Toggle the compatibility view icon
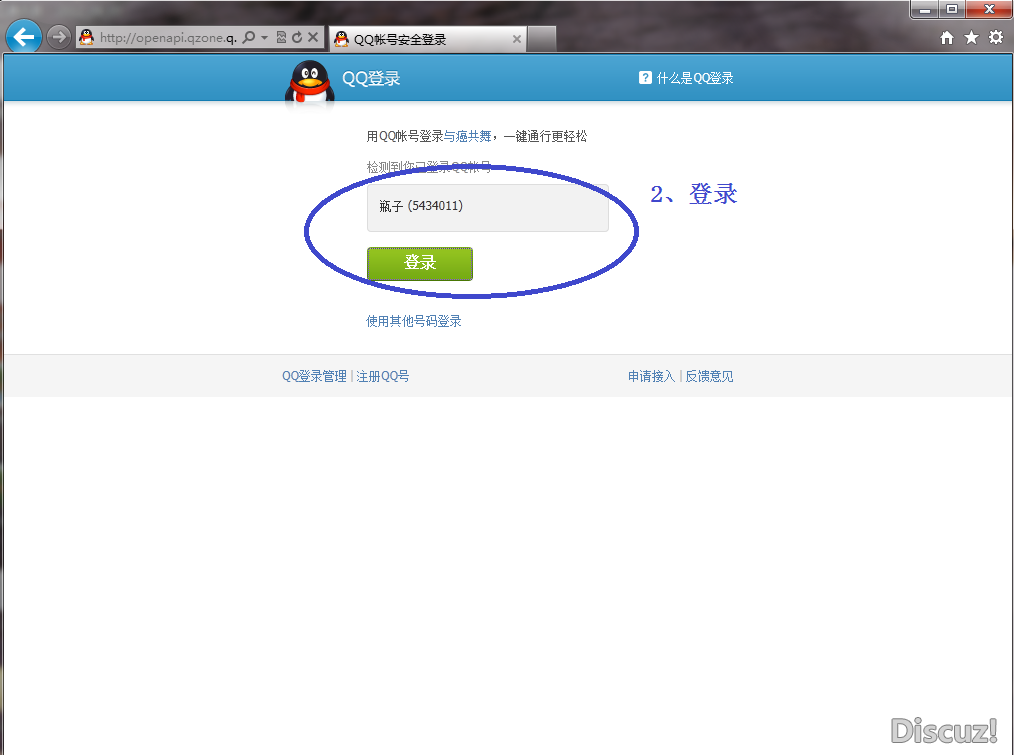This screenshot has height=755, width=1014. [x=281, y=38]
